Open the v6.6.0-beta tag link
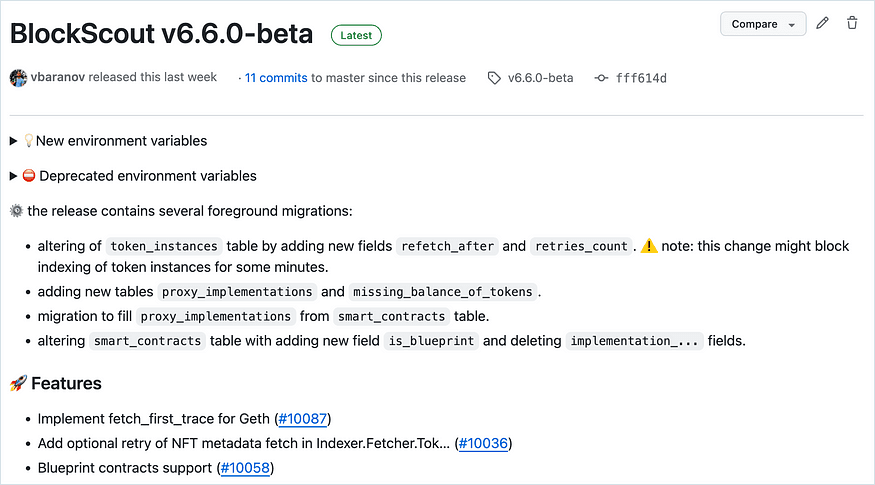Viewport: 875px width, 485px height. coord(540,78)
